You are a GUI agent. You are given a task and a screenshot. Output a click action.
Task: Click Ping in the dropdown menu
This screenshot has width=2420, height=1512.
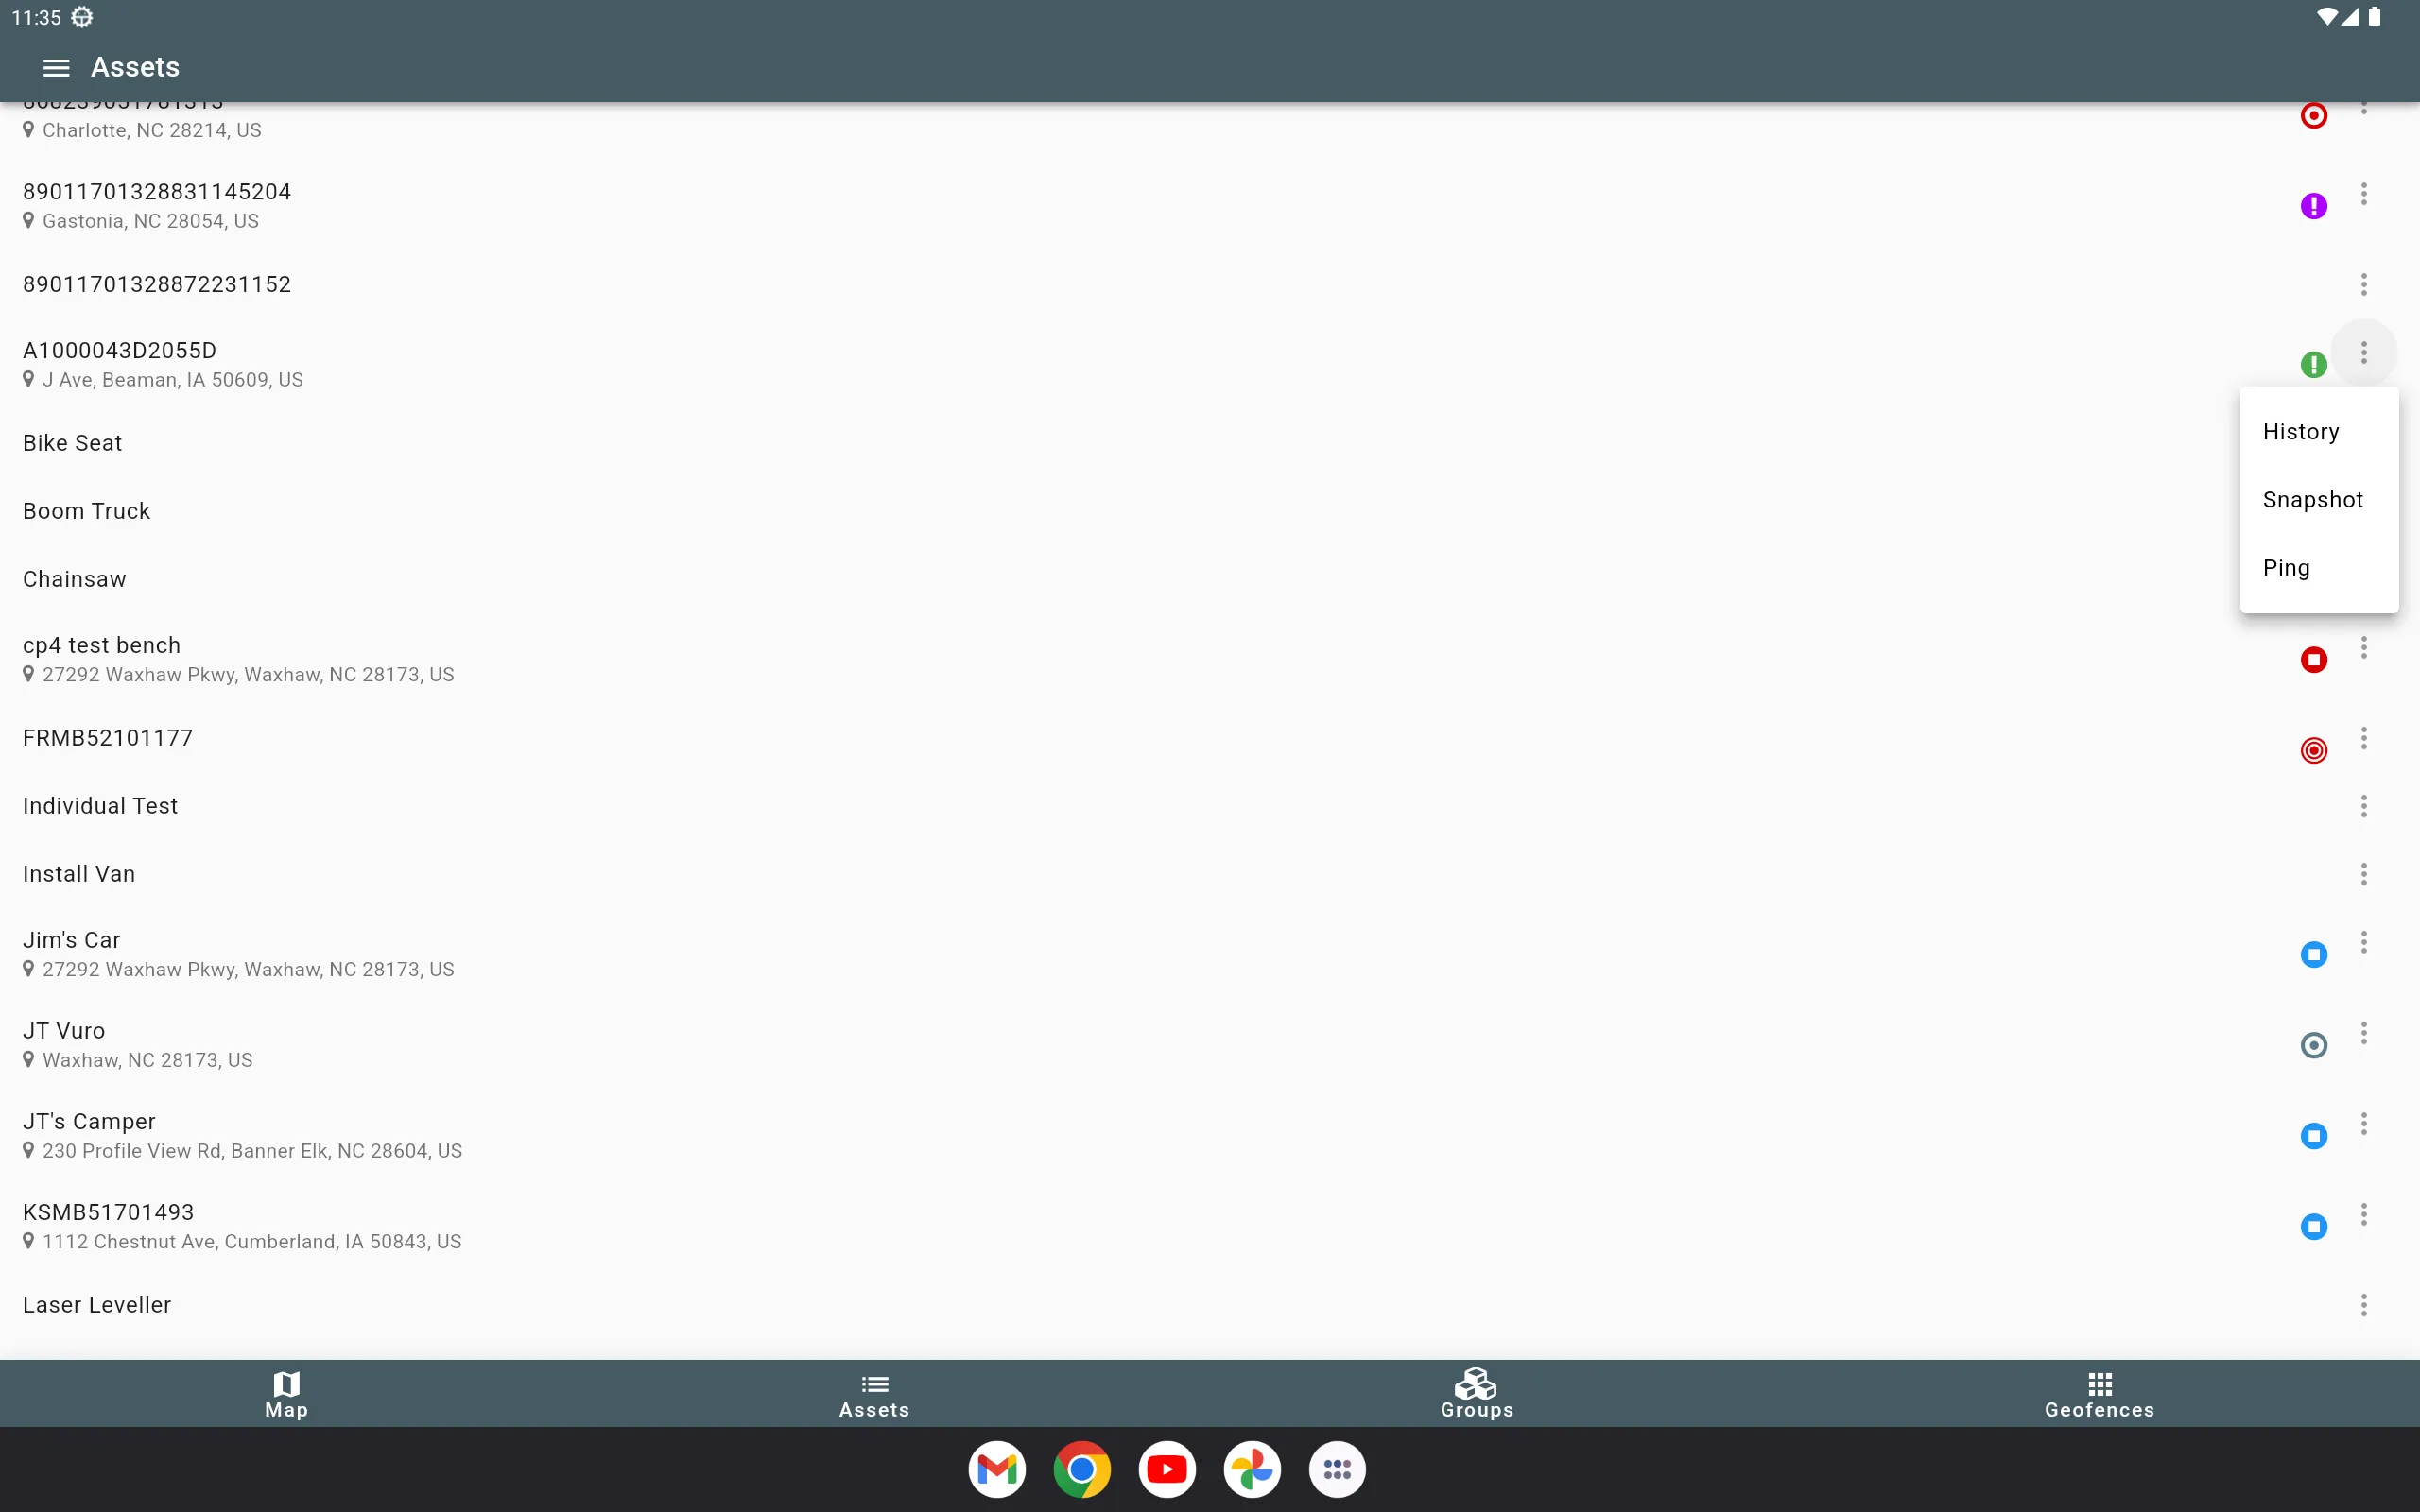[2286, 566]
